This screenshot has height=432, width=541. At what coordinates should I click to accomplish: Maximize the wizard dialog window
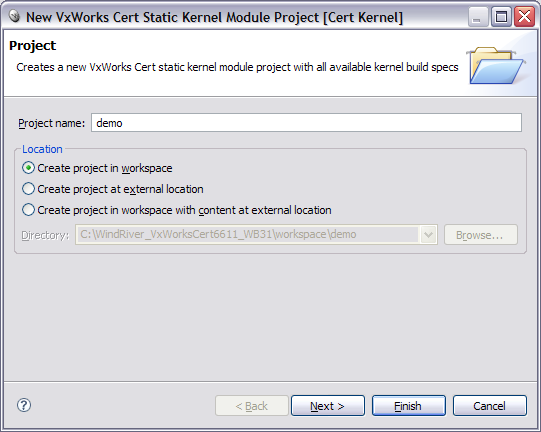(501, 17)
